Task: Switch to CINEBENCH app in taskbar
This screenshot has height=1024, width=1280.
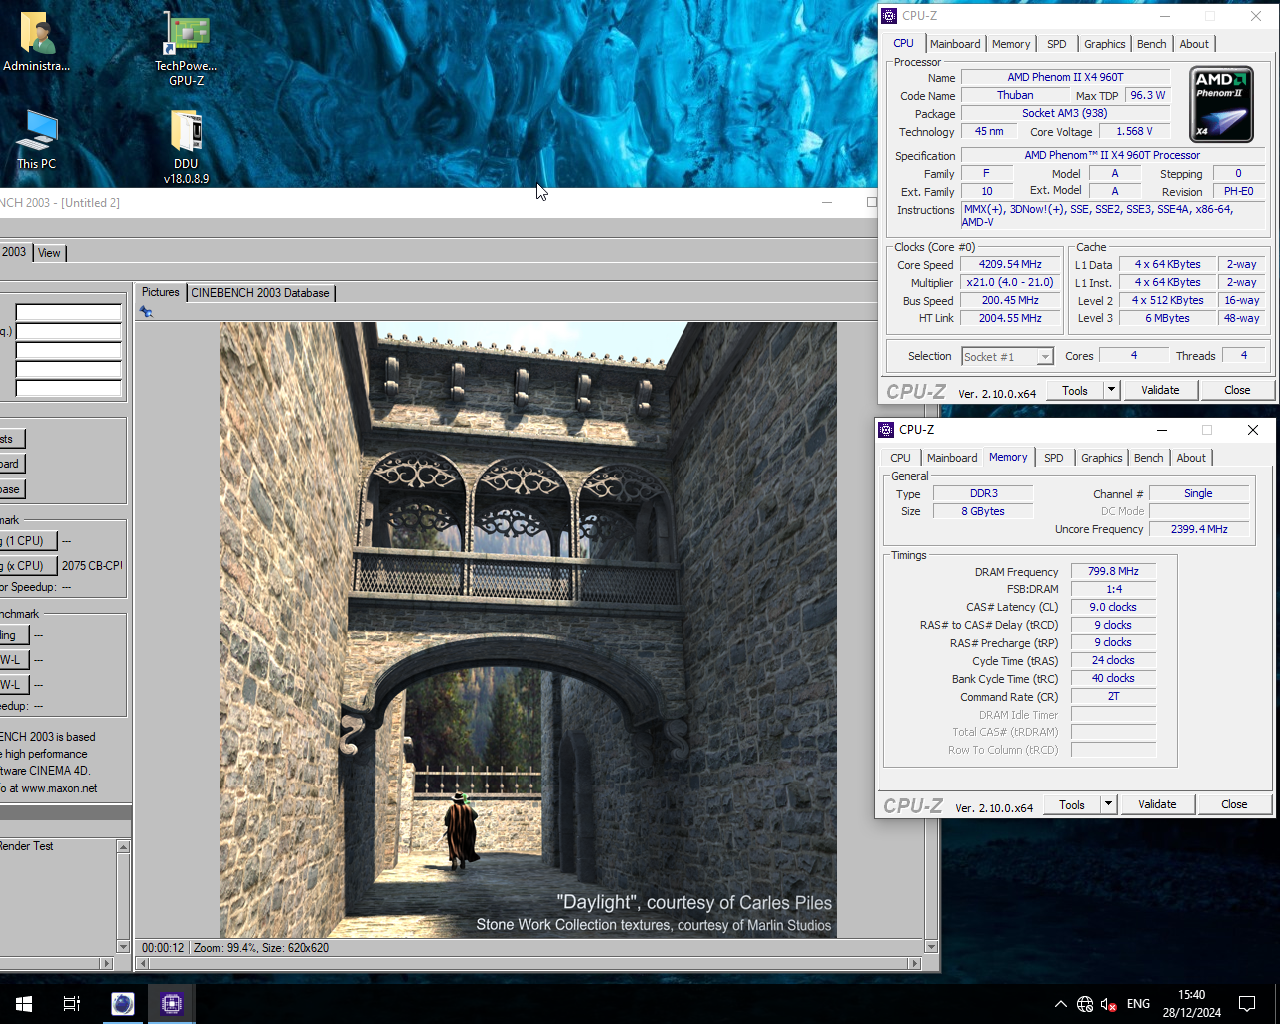Action: tap(123, 1003)
